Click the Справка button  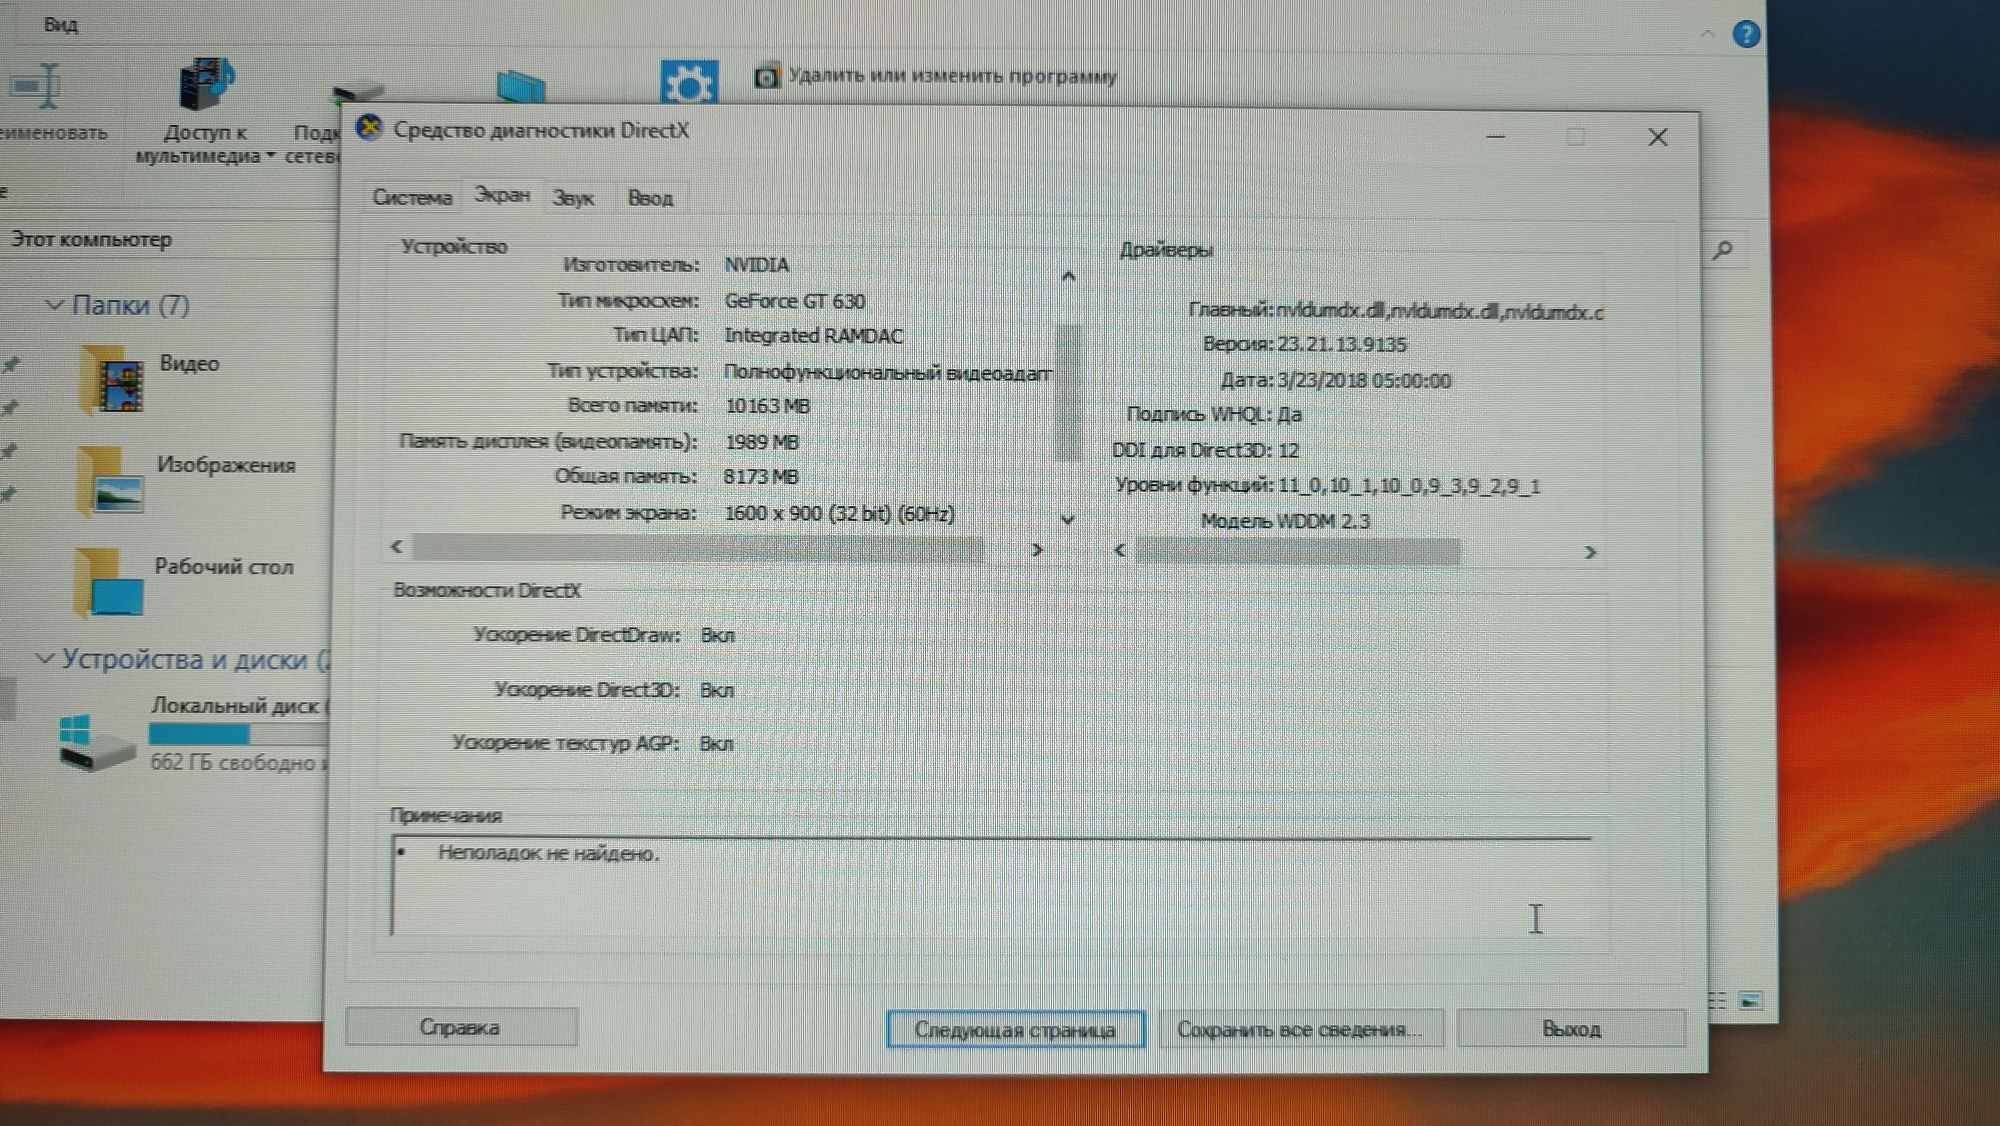(x=460, y=1027)
